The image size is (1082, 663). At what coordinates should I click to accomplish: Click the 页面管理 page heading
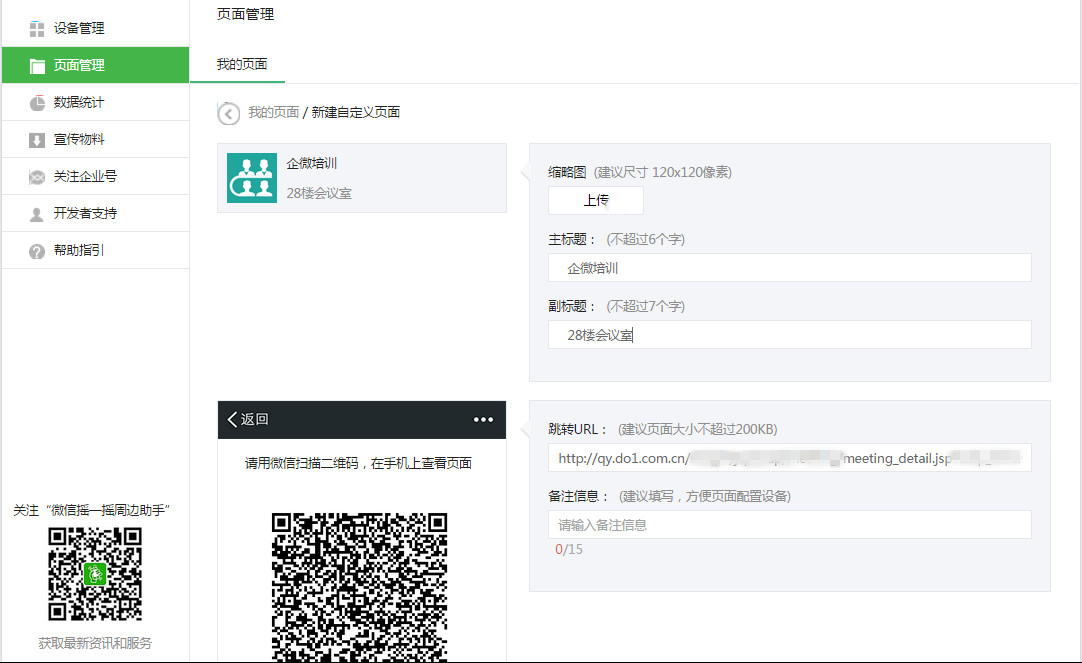[245, 14]
